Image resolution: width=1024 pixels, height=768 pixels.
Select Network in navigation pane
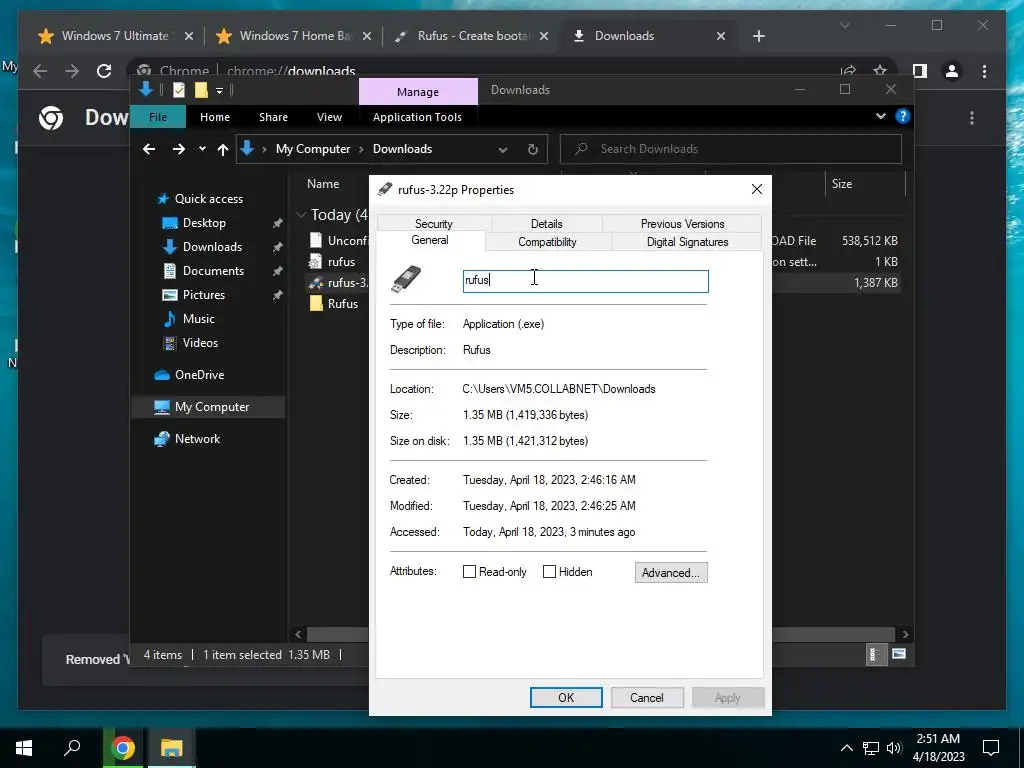pos(197,439)
